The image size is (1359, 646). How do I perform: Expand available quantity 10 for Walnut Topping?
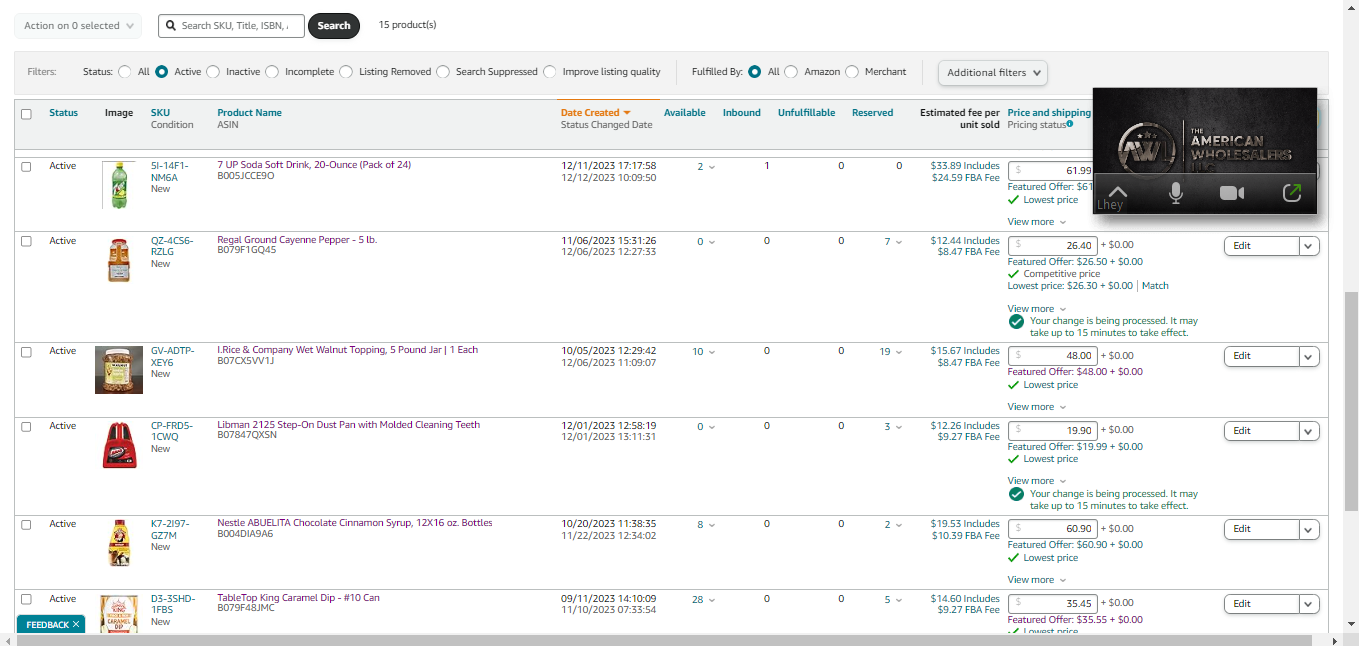[704, 352]
